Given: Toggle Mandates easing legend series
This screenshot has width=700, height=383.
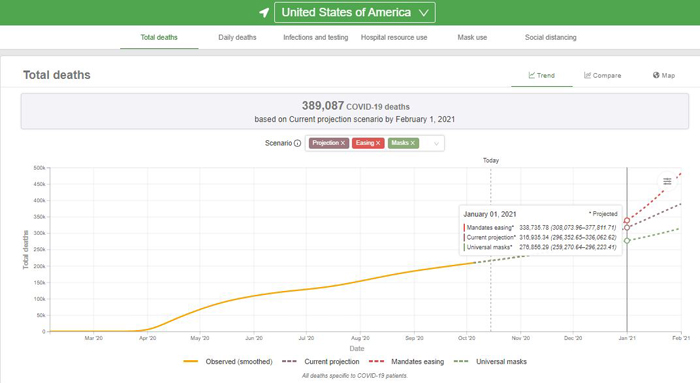Looking at the screenshot, I should (406, 362).
